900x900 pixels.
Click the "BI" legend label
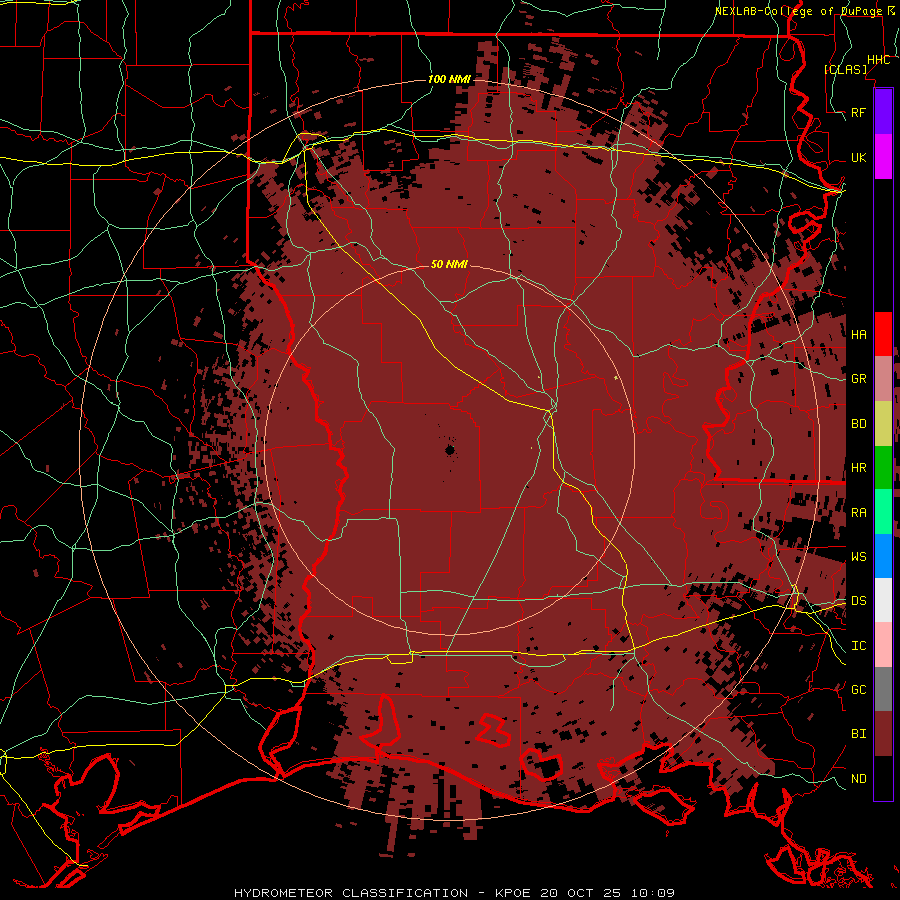[x=859, y=734]
